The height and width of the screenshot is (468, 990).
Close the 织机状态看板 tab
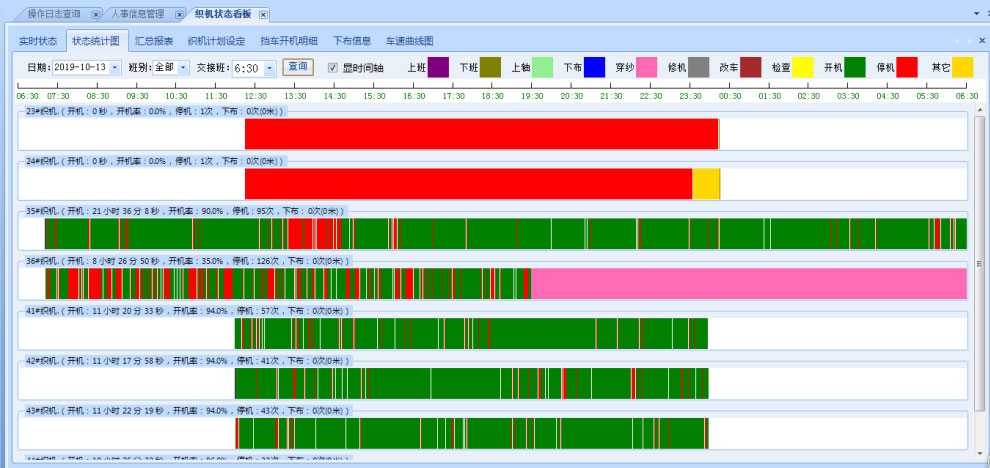(263, 14)
